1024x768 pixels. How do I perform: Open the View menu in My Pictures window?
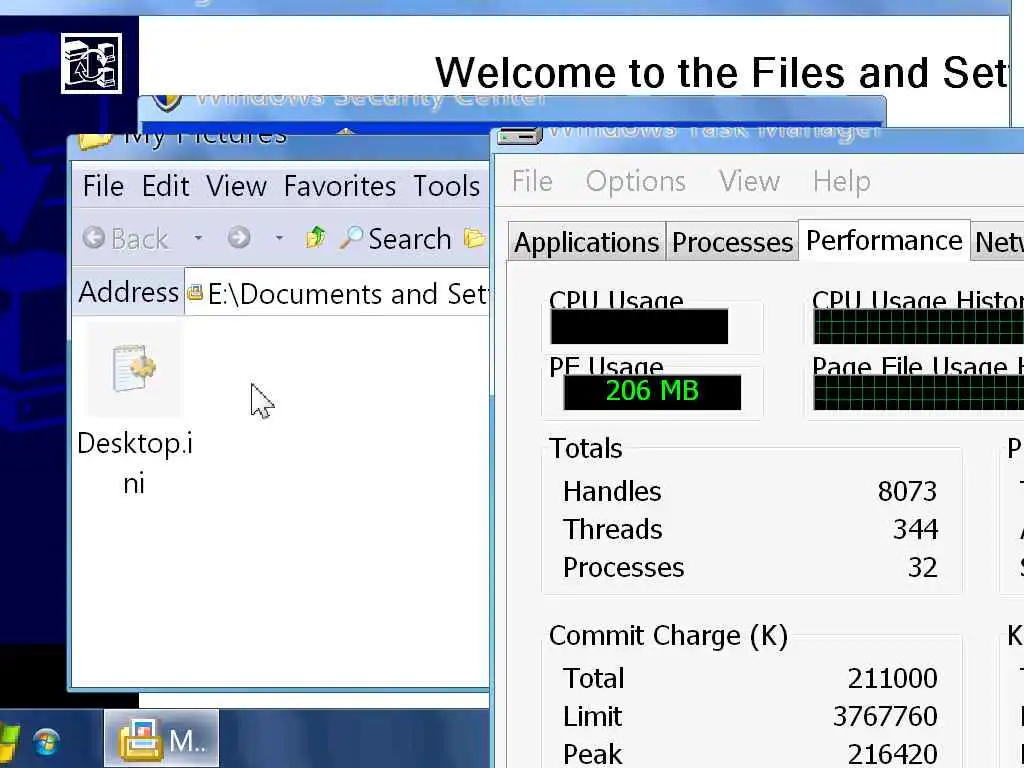tap(236, 187)
